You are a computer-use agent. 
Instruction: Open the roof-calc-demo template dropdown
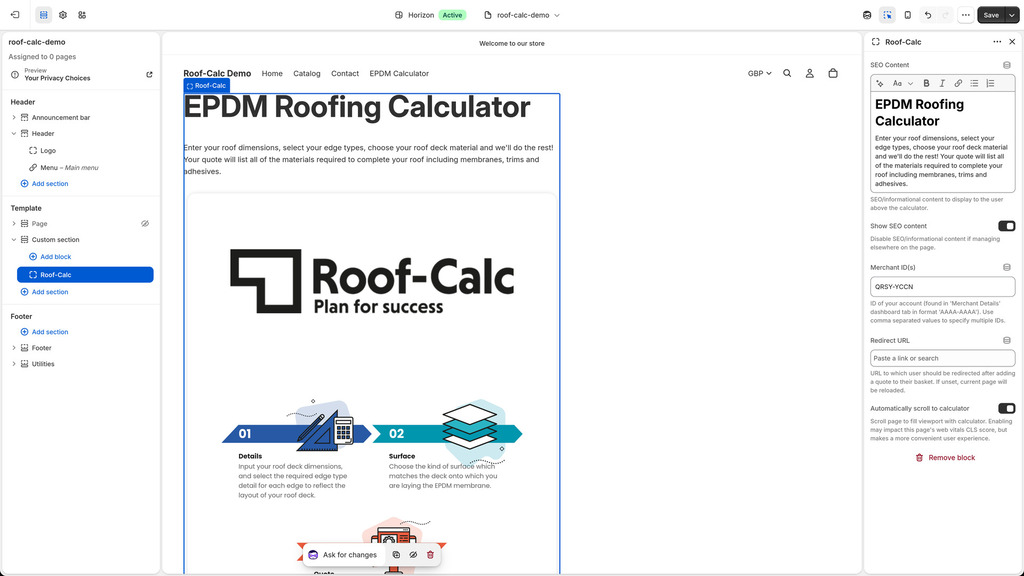click(522, 15)
